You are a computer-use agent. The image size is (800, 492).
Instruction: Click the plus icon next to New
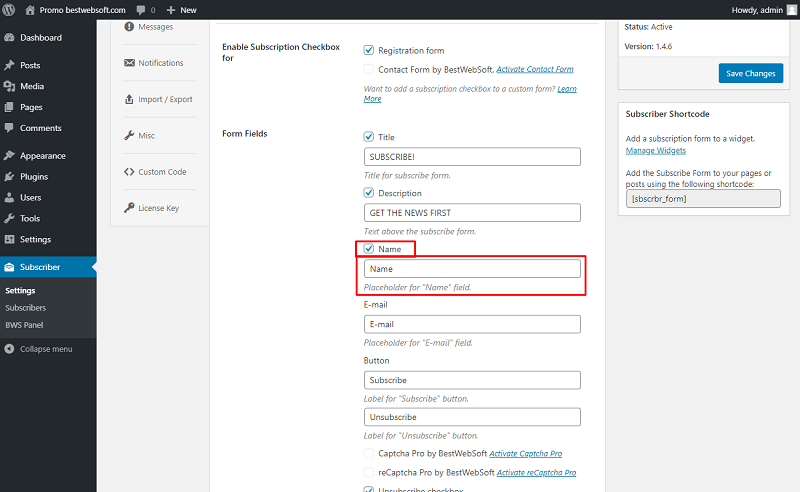(171, 10)
